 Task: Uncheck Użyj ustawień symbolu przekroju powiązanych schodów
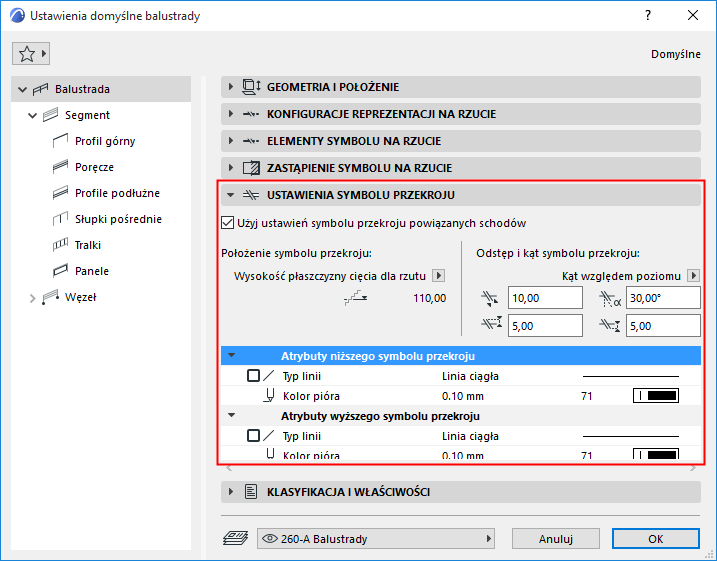coord(227,223)
